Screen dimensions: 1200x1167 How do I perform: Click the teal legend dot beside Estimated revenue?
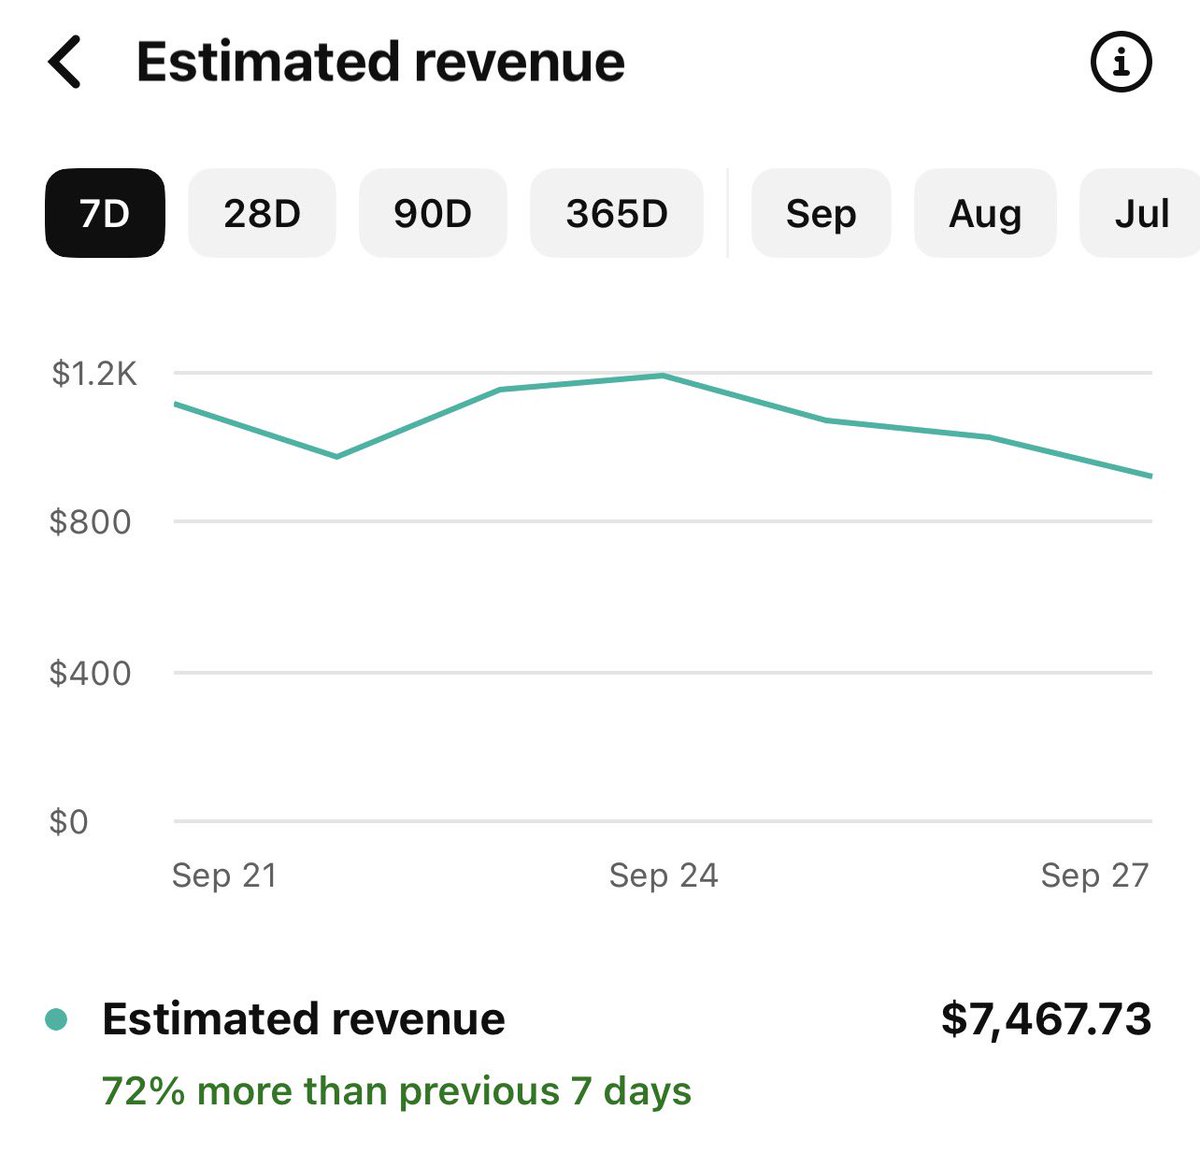pyautogui.click(x=57, y=1020)
